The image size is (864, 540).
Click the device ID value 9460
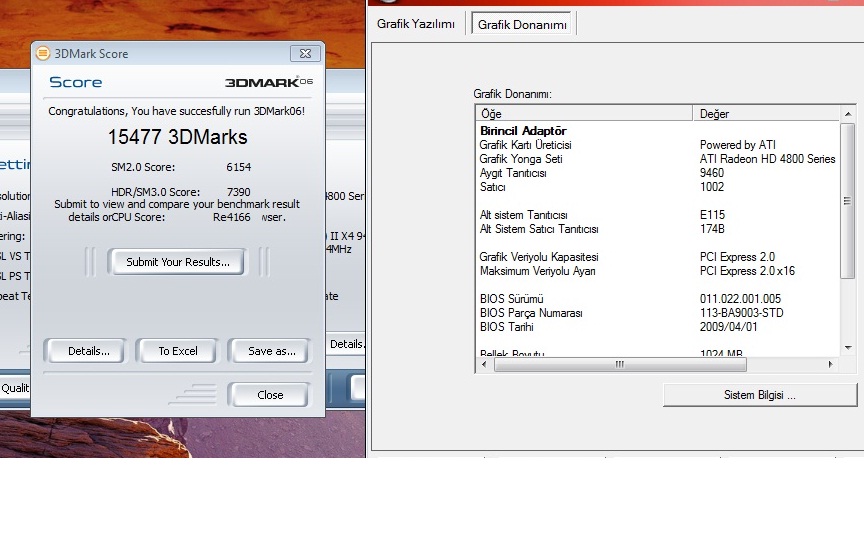pyautogui.click(x=712, y=173)
